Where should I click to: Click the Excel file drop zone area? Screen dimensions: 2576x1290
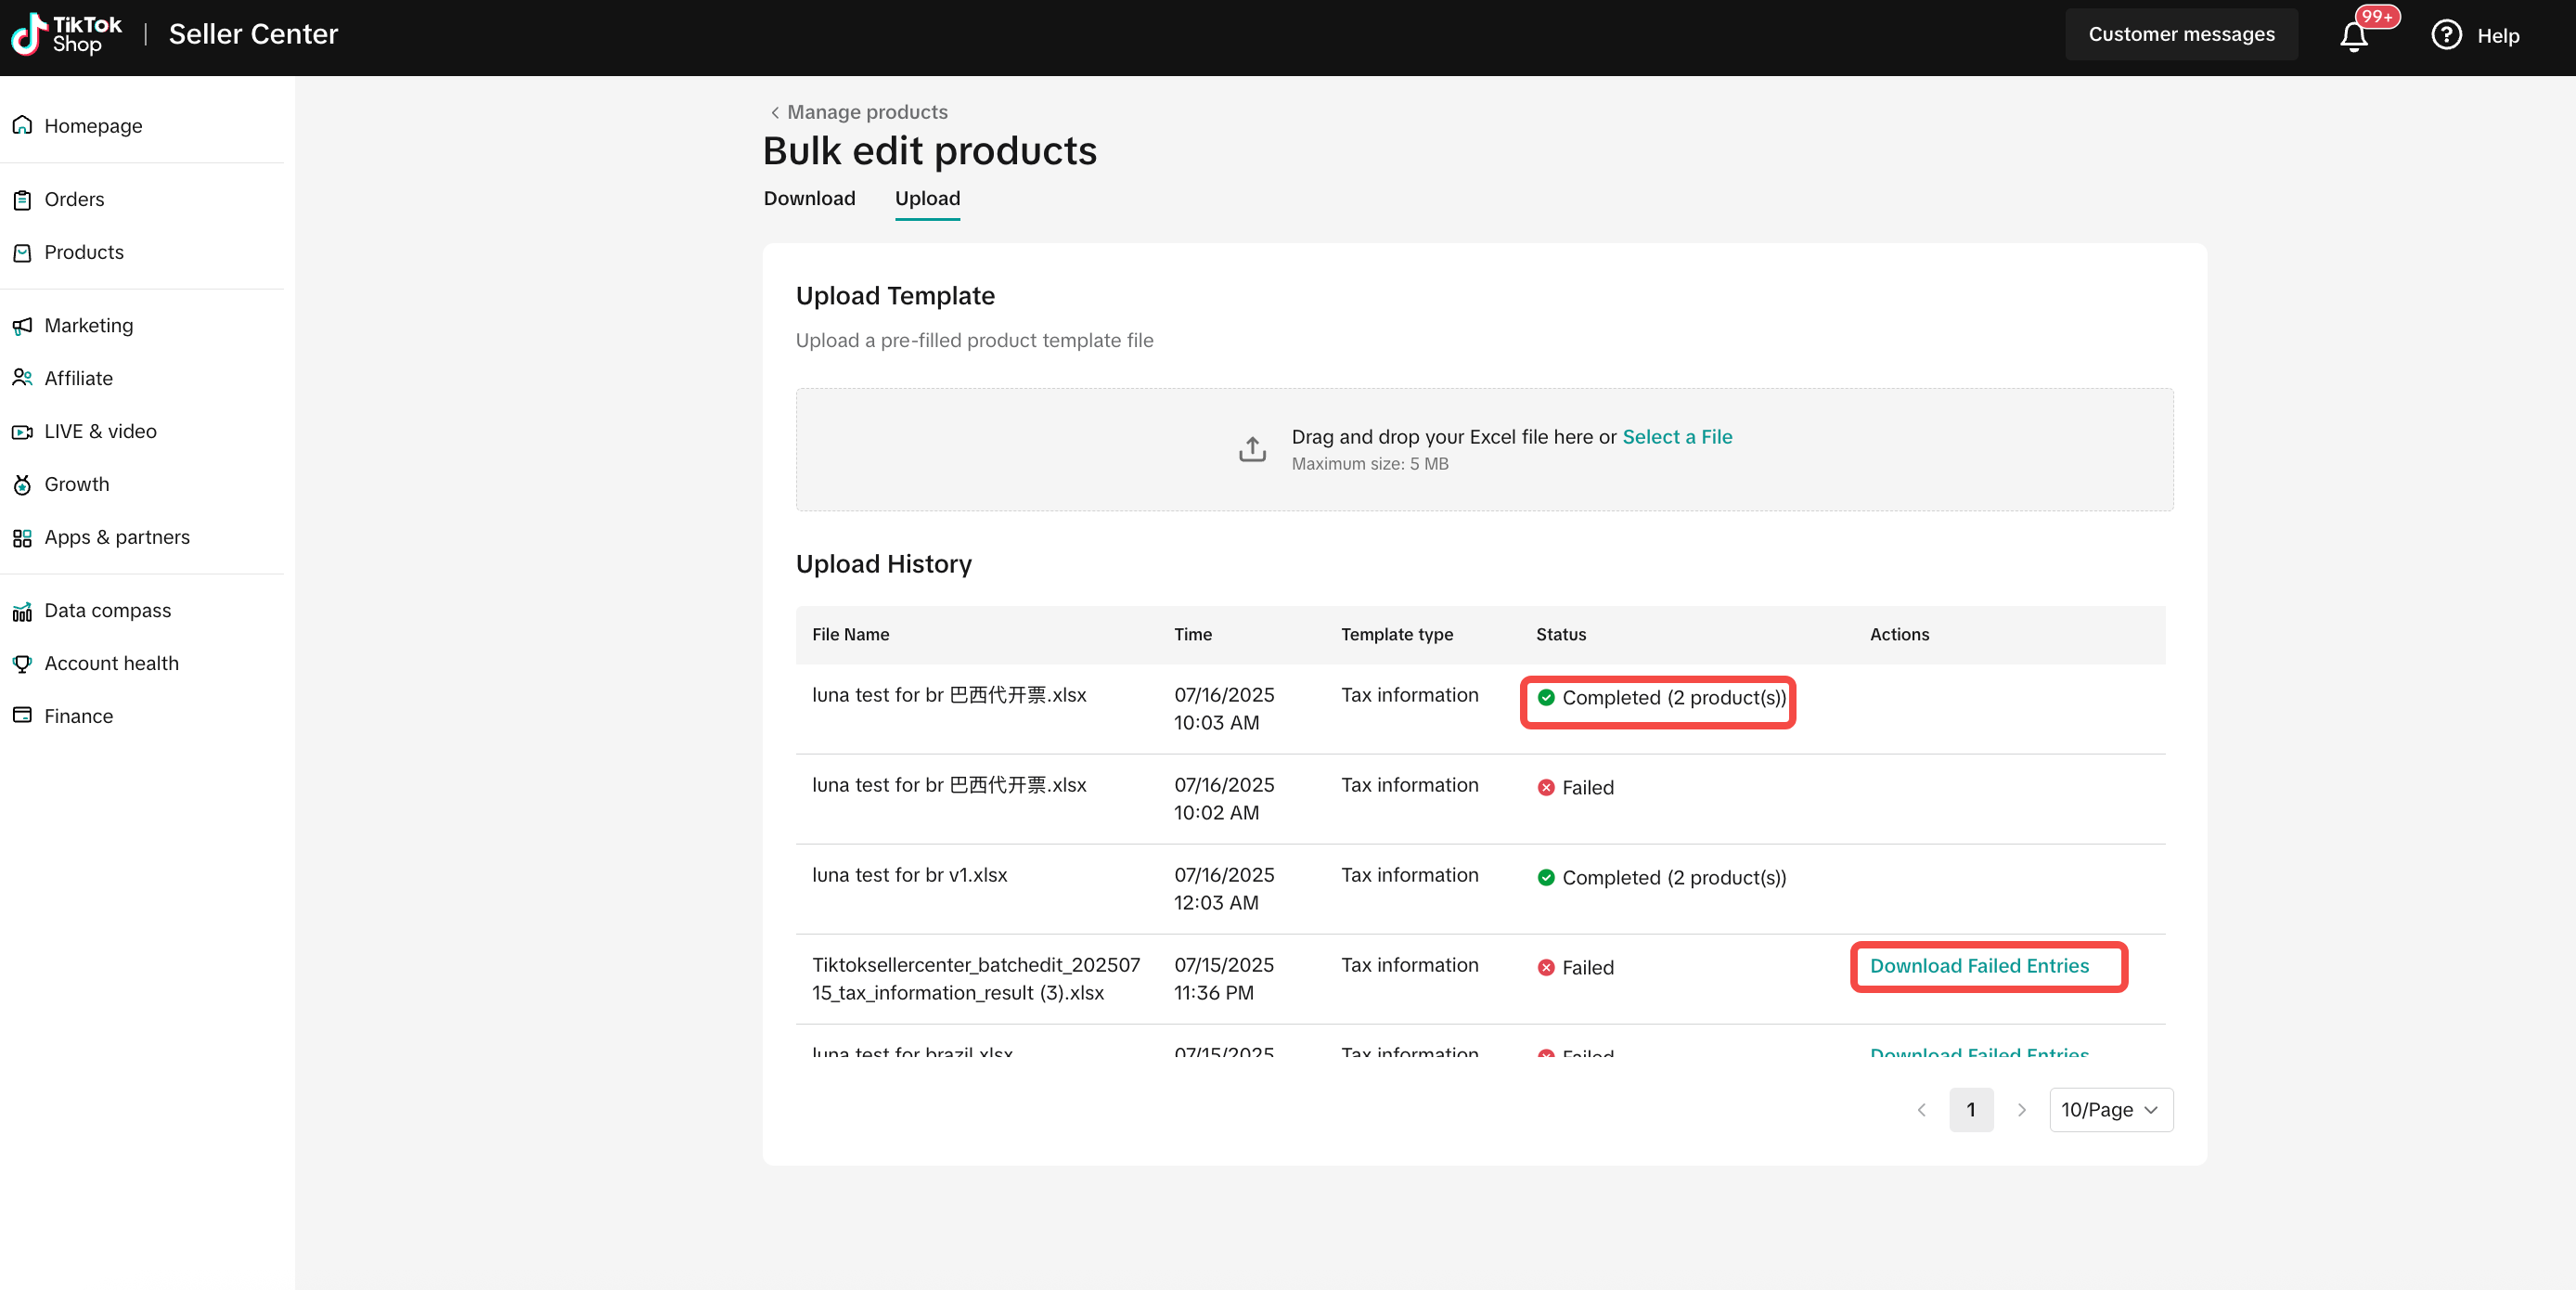[x=1483, y=449]
